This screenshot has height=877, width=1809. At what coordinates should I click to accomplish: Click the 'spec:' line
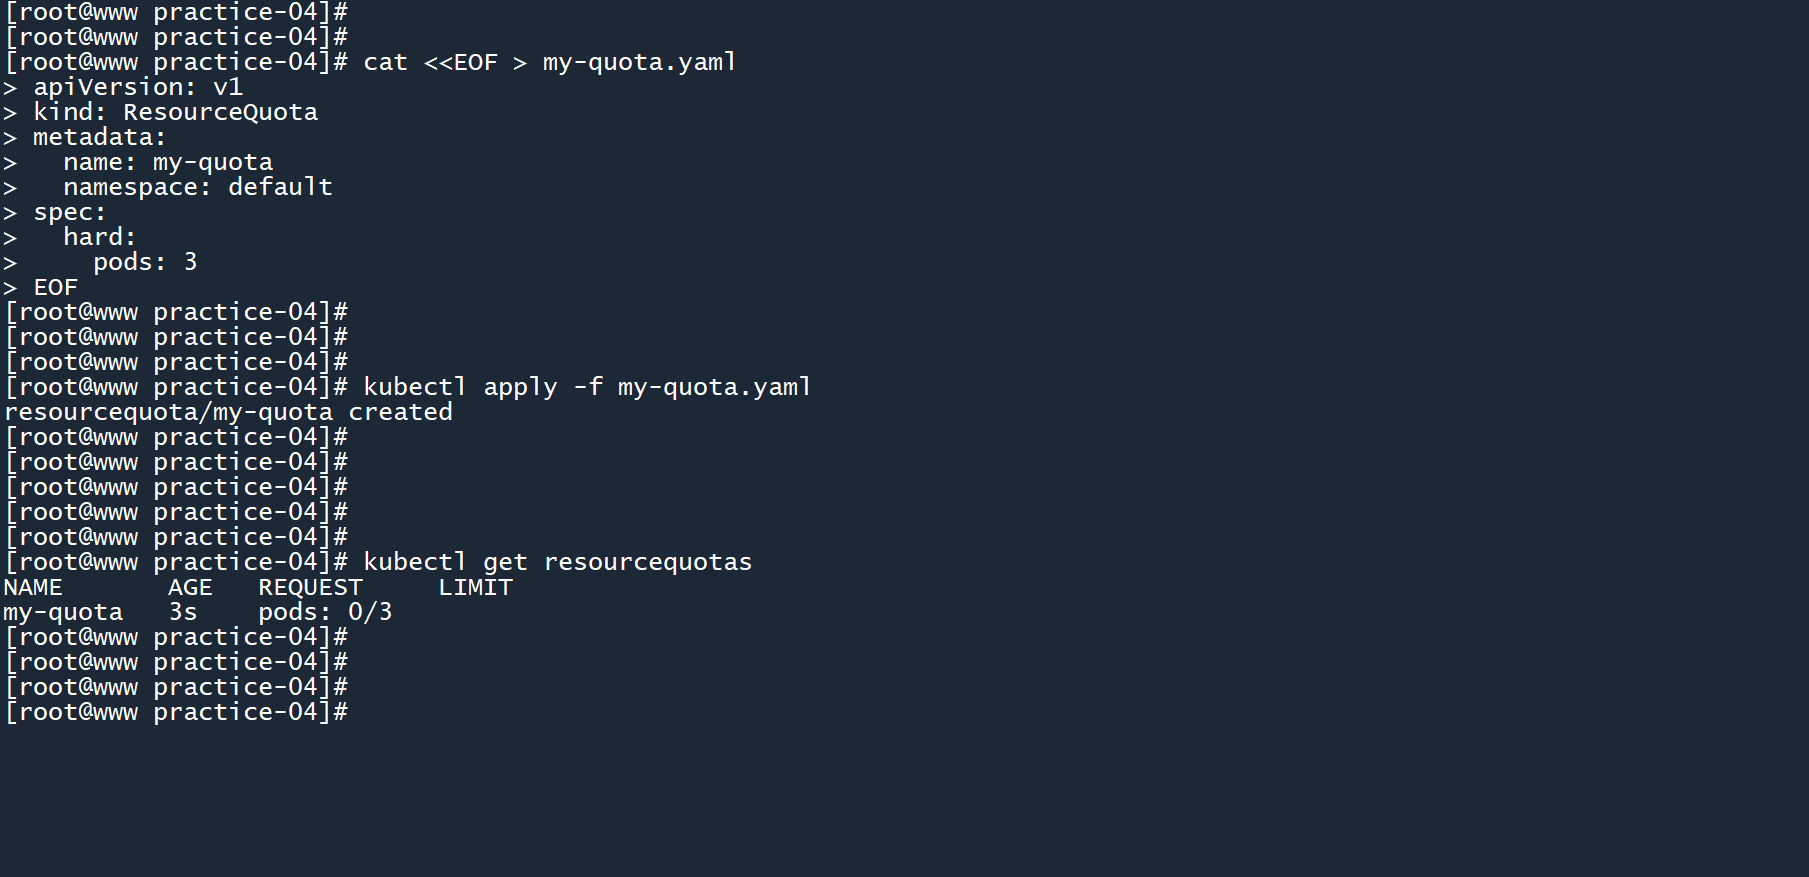(x=69, y=212)
